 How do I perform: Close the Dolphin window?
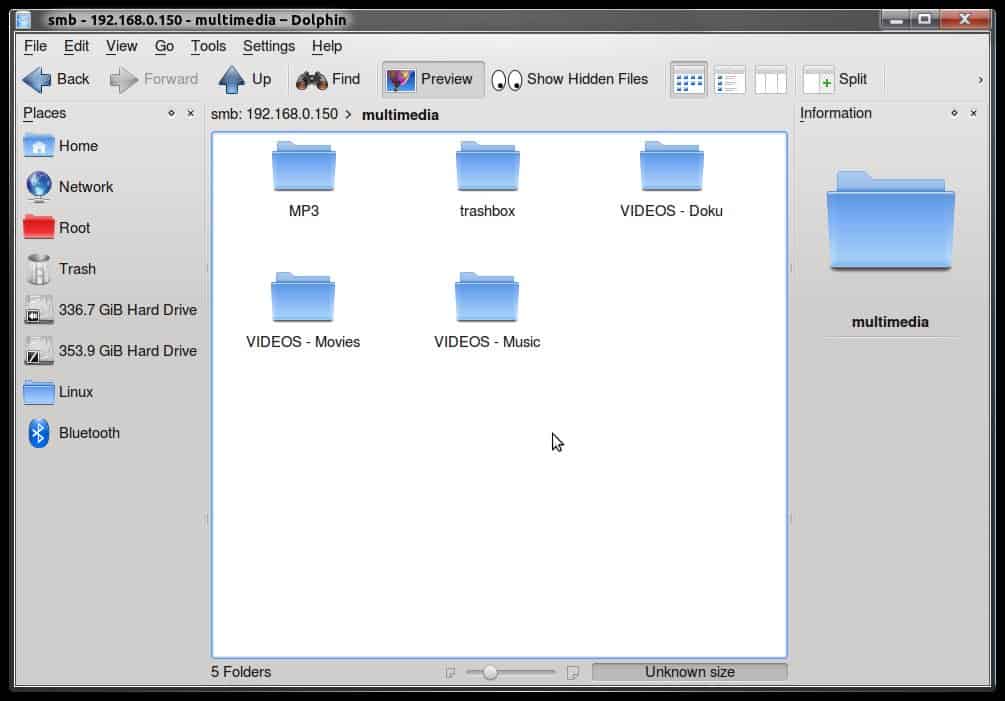point(965,20)
